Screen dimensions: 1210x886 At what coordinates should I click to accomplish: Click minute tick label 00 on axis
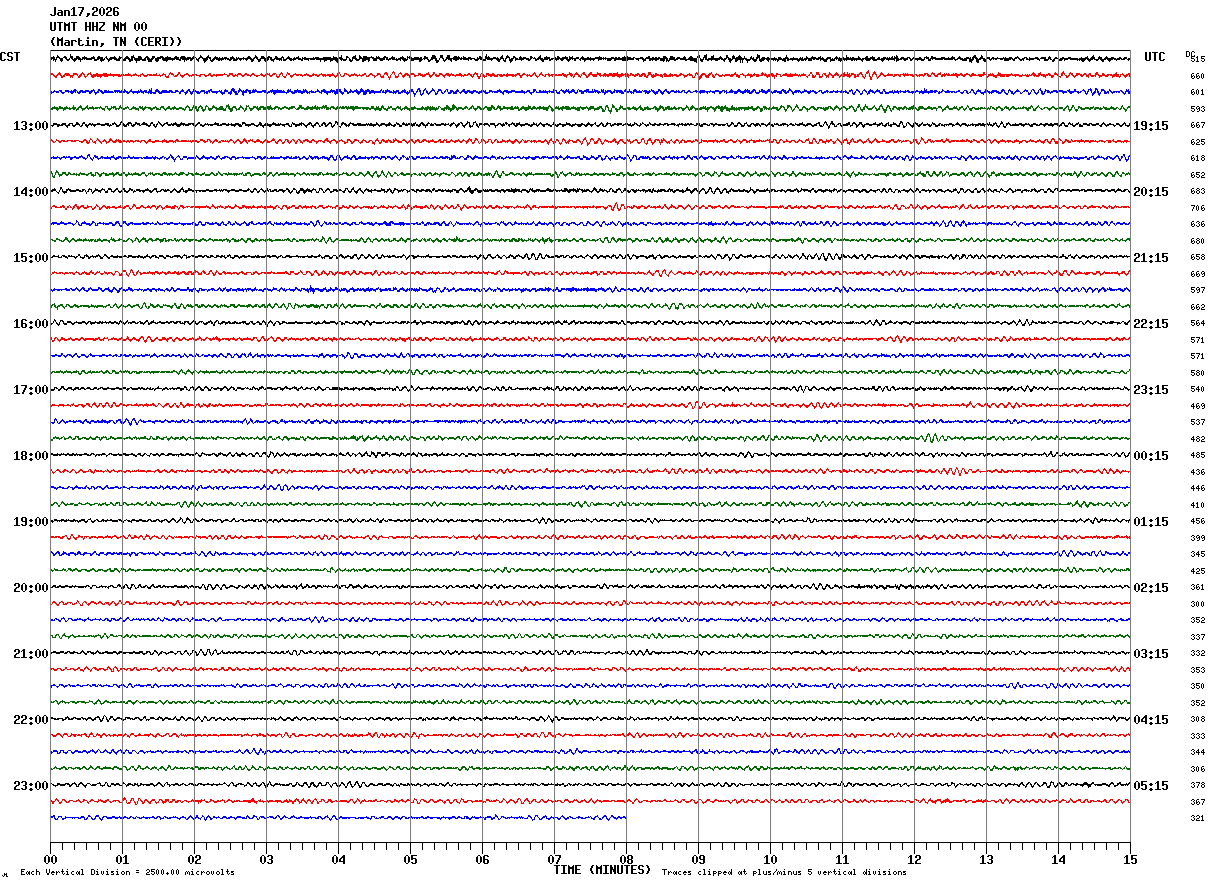click(50, 859)
